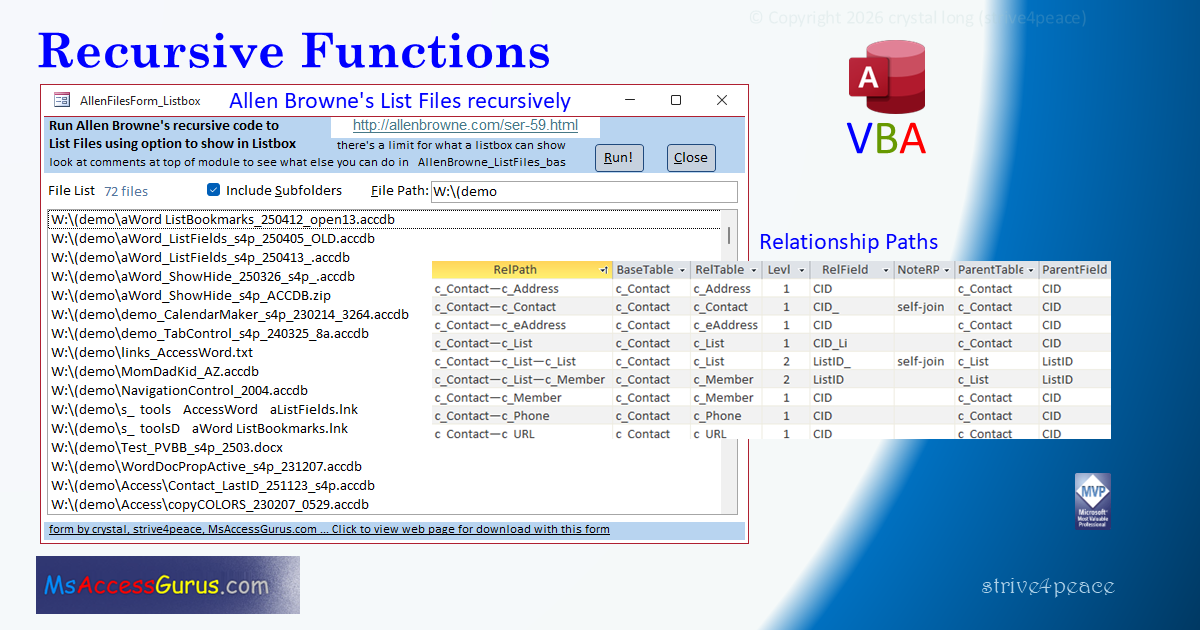Screen dimensions: 1200x630
Task: Click the Run! button
Action: coord(619,157)
